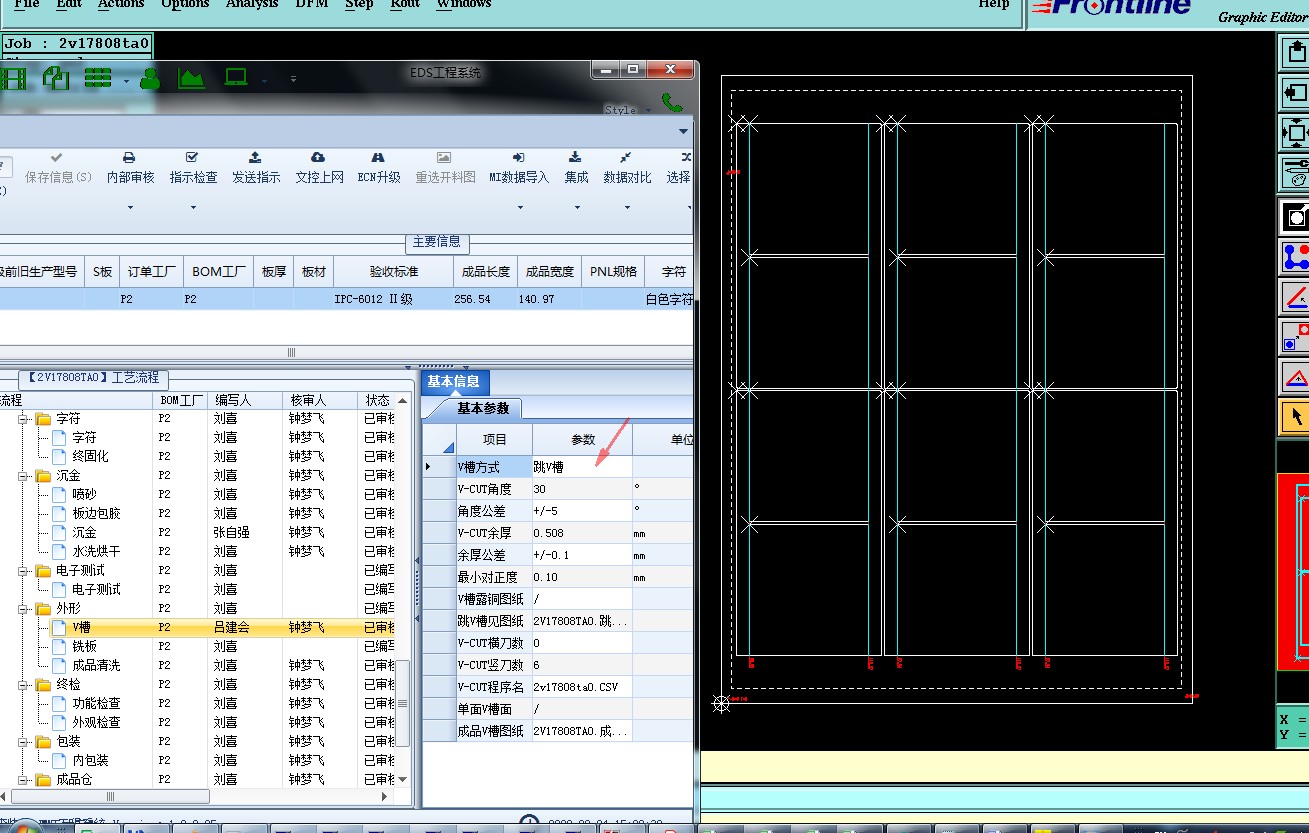
Task: Switch to the 基本参数 tab
Action: [x=483, y=408]
